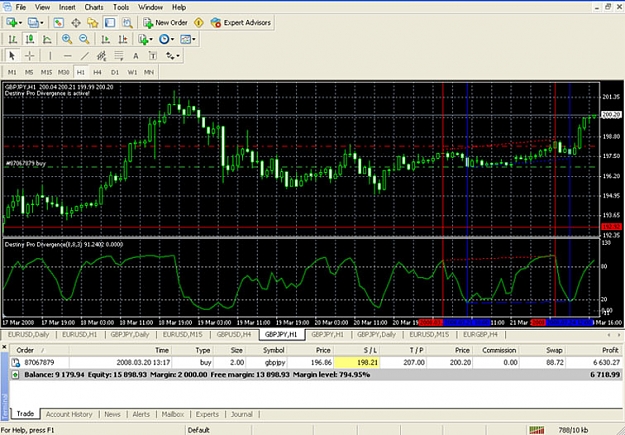The height and width of the screenshot is (435, 625).
Task: Open the Data Window crosshair icon
Action: (76, 23)
